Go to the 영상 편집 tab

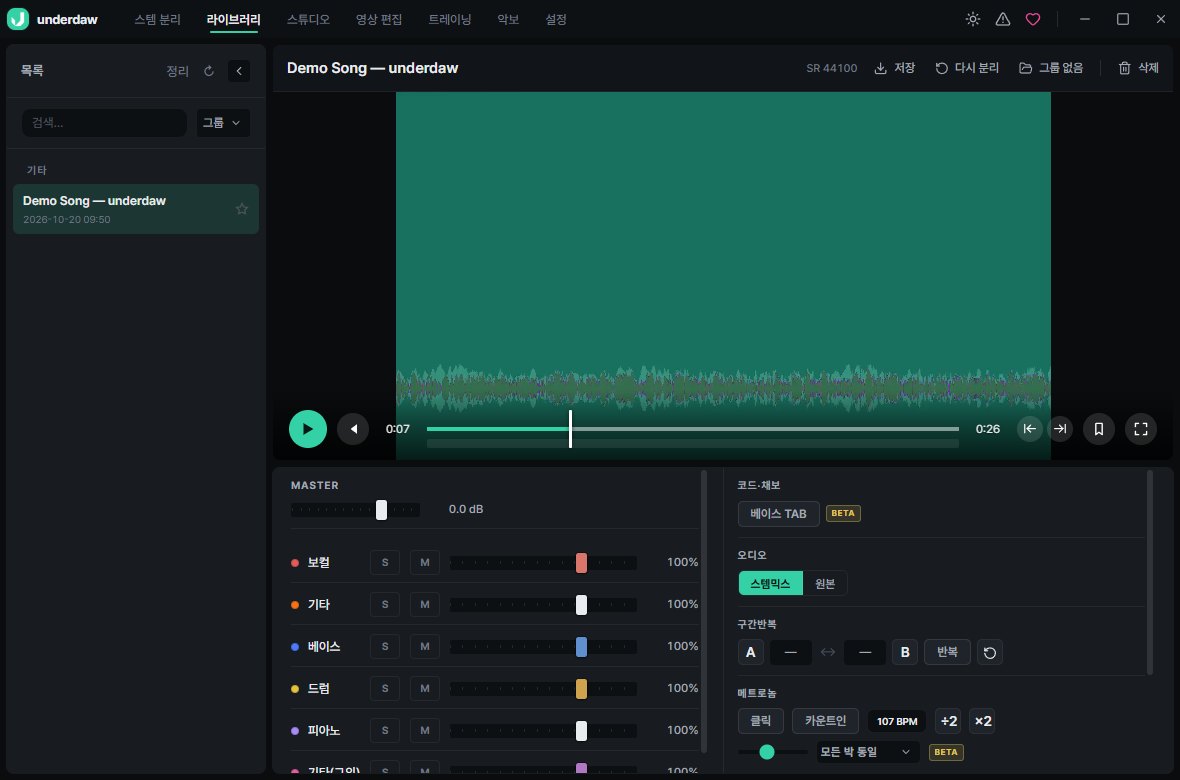point(379,20)
